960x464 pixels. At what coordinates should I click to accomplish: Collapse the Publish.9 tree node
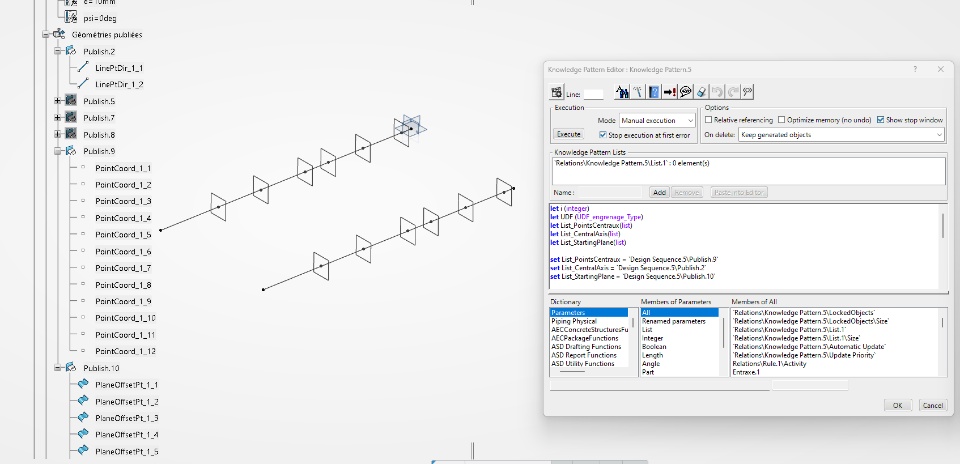[58, 151]
